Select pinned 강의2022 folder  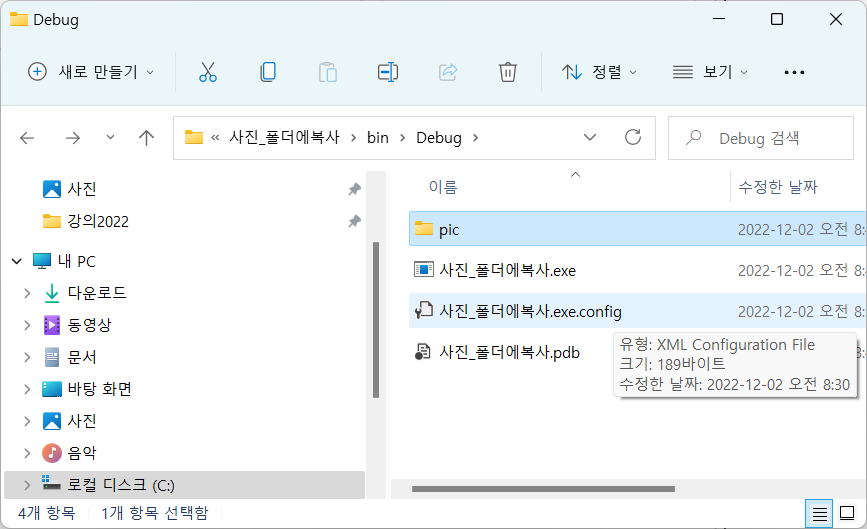pos(86,221)
